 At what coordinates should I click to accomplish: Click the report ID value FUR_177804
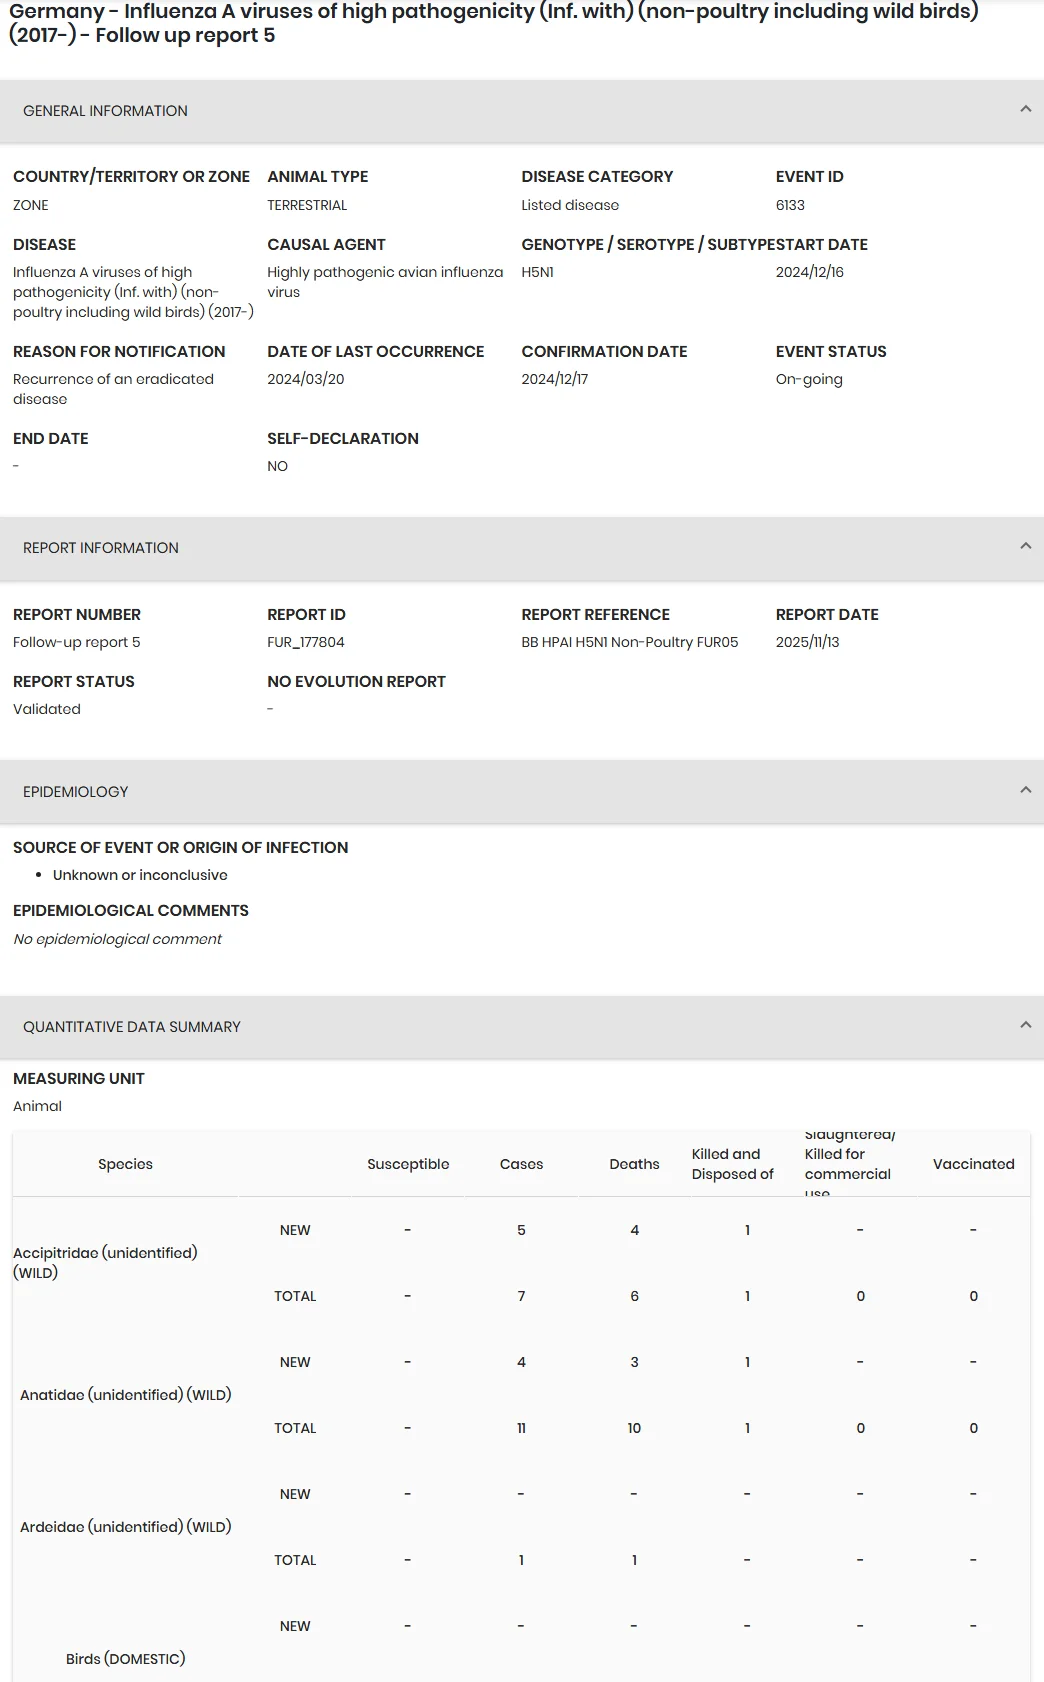tap(306, 642)
